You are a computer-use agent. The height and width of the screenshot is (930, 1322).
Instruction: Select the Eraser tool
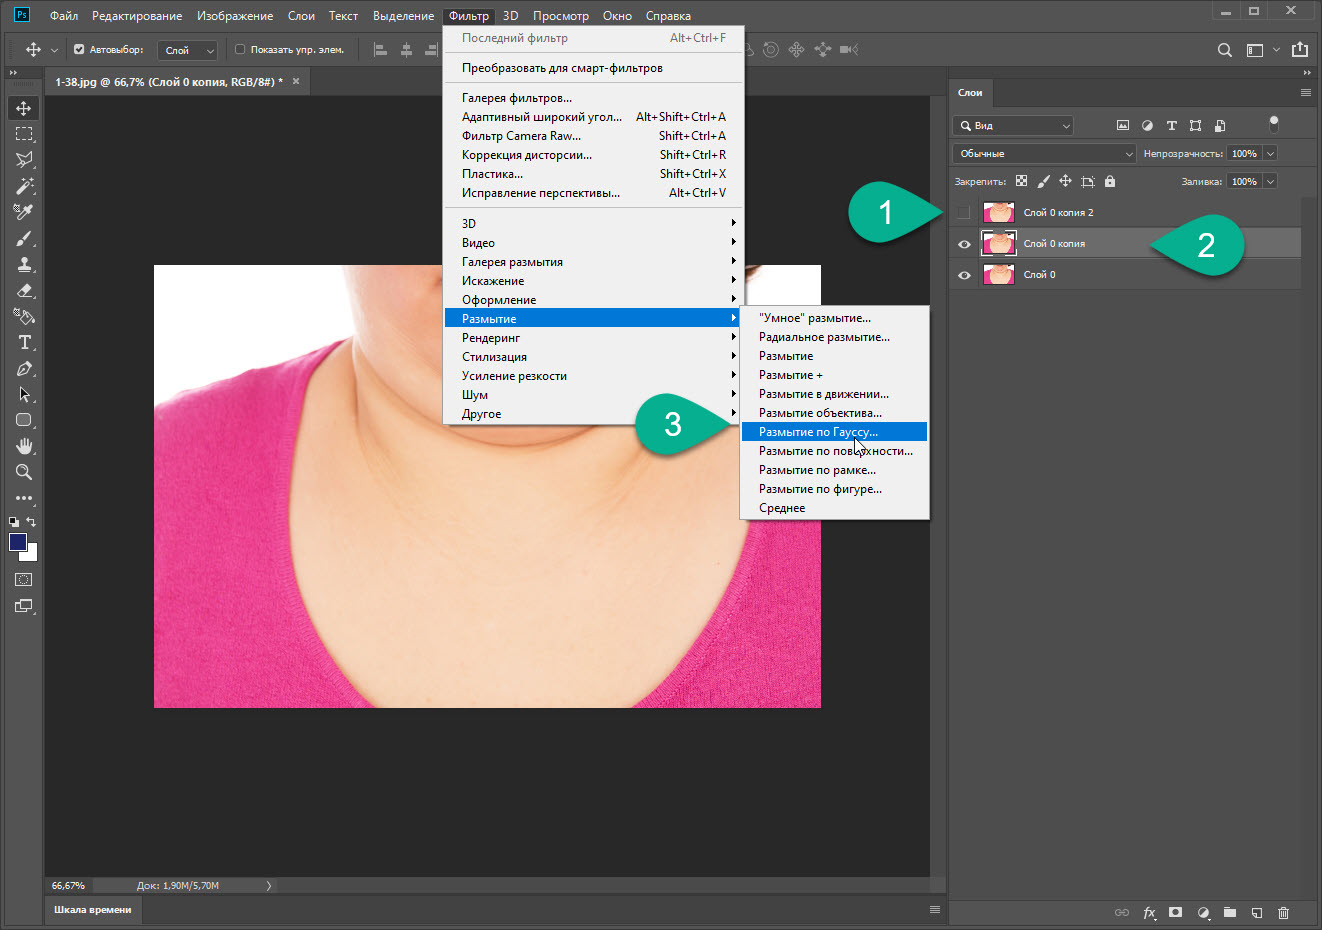[x=24, y=290]
